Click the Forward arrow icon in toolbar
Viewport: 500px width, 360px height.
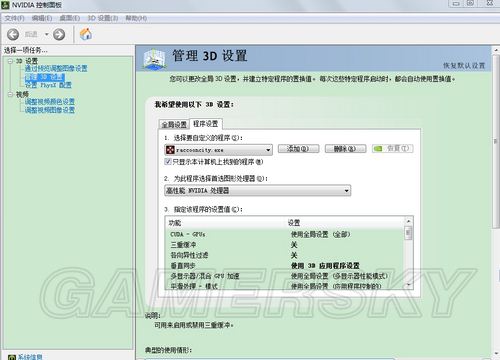(x=59, y=34)
